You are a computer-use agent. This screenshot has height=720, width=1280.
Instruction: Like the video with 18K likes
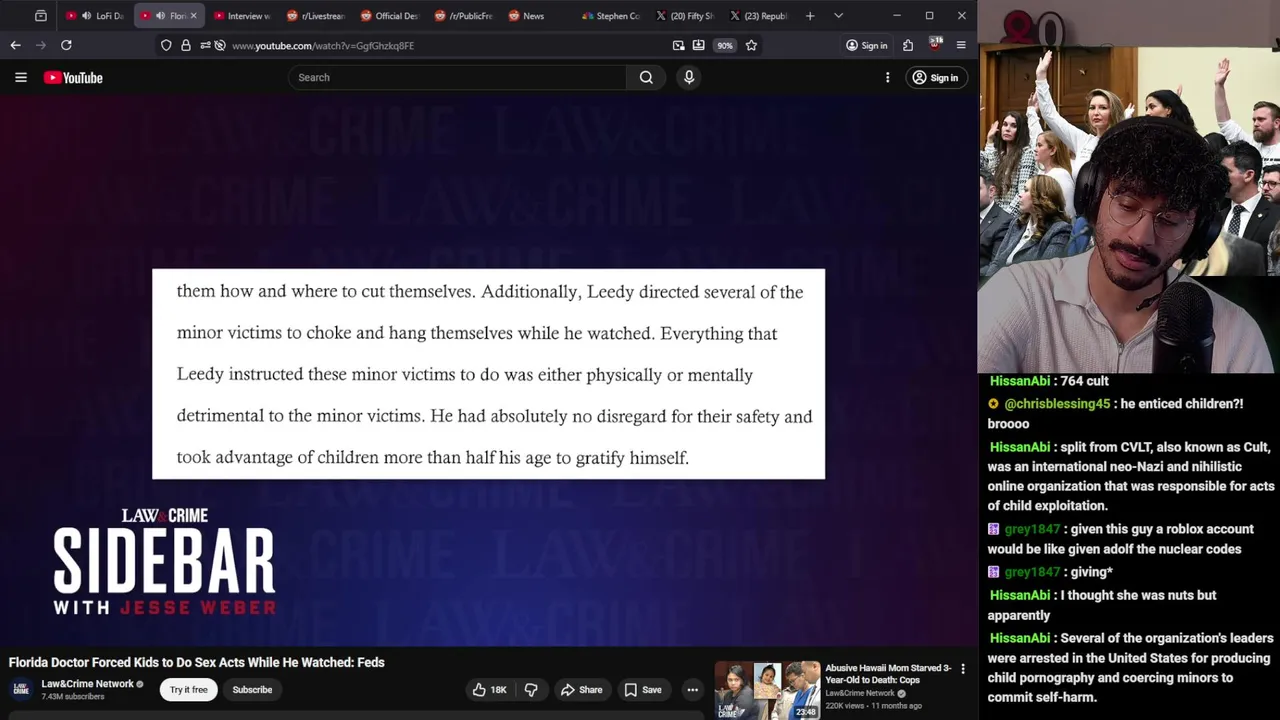(x=490, y=689)
